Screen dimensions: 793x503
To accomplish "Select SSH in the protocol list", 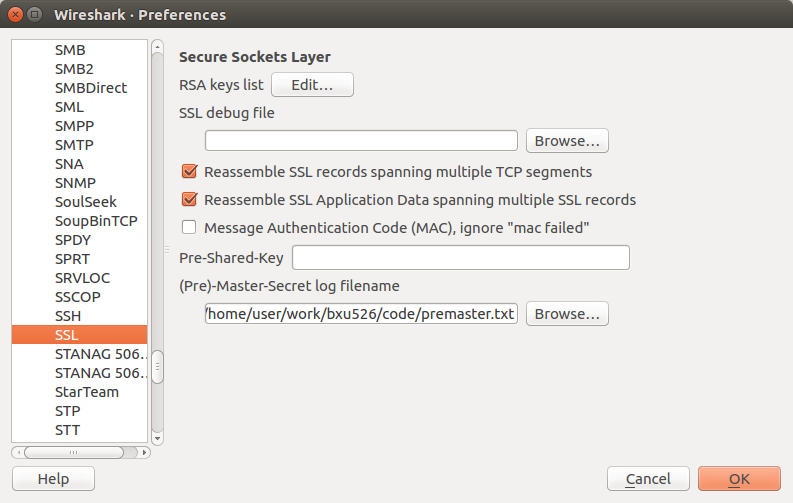I will [x=68, y=316].
